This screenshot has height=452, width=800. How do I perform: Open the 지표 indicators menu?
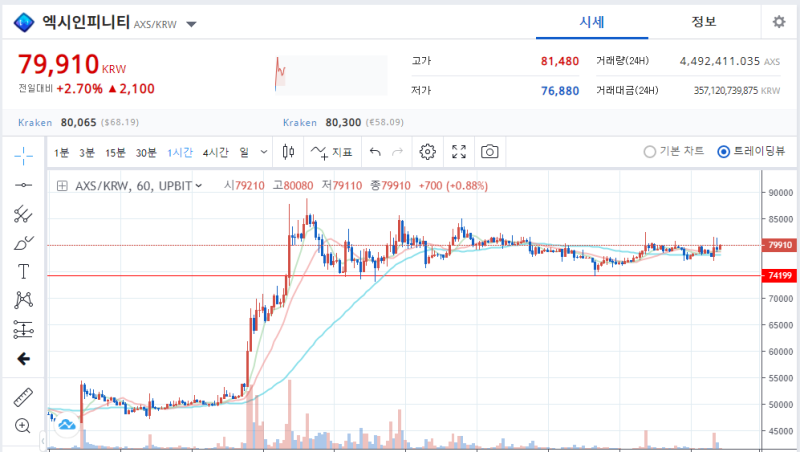coord(332,152)
